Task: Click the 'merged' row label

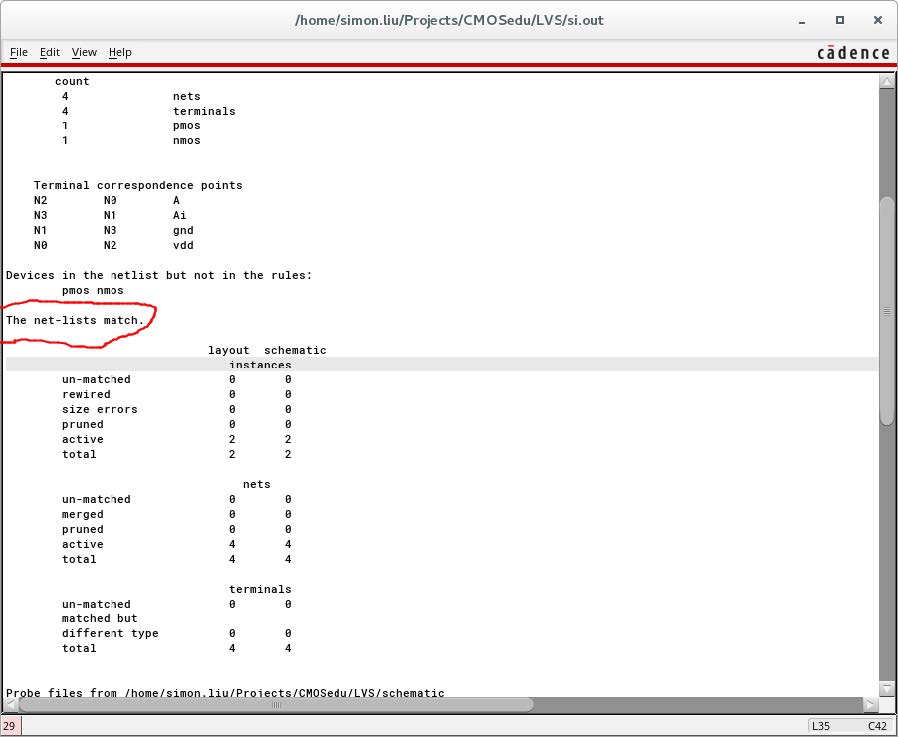Action: (x=82, y=514)
